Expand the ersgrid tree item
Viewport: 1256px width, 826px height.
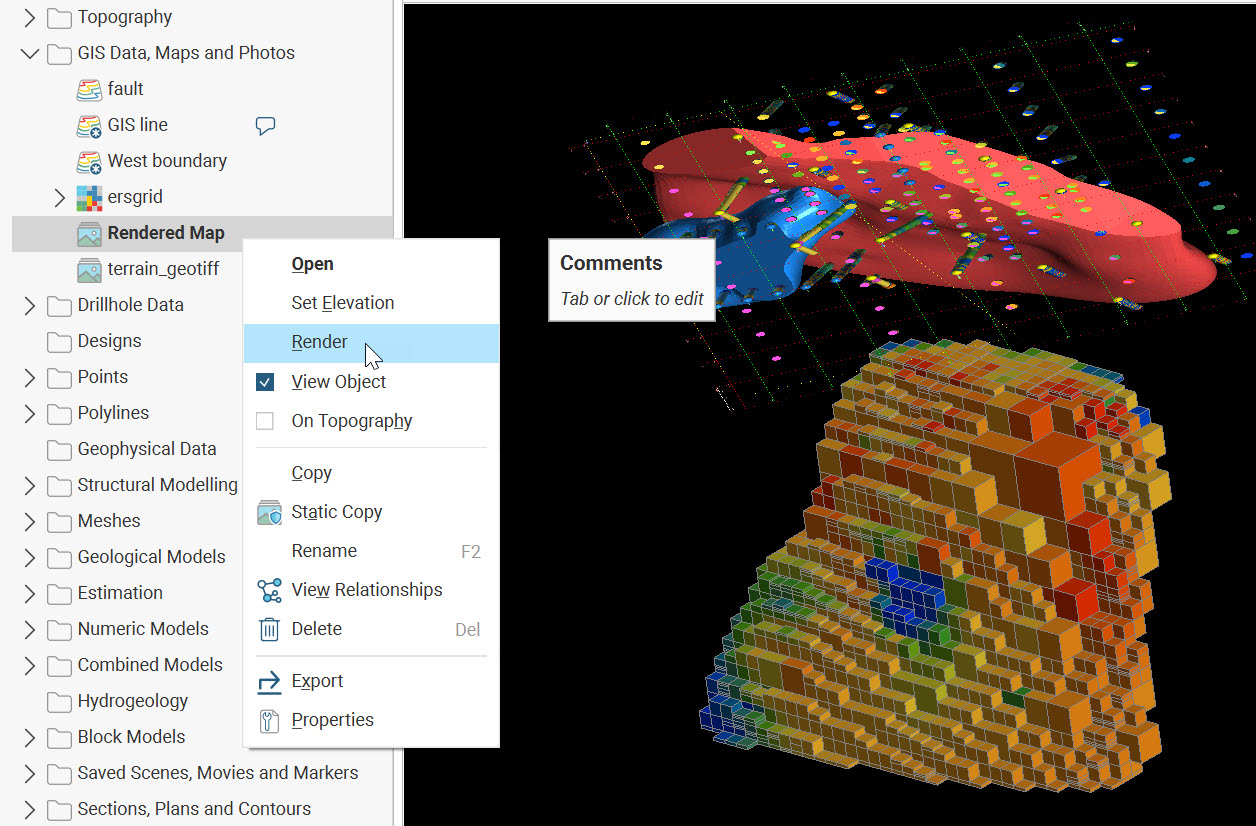tap(59, 197)
